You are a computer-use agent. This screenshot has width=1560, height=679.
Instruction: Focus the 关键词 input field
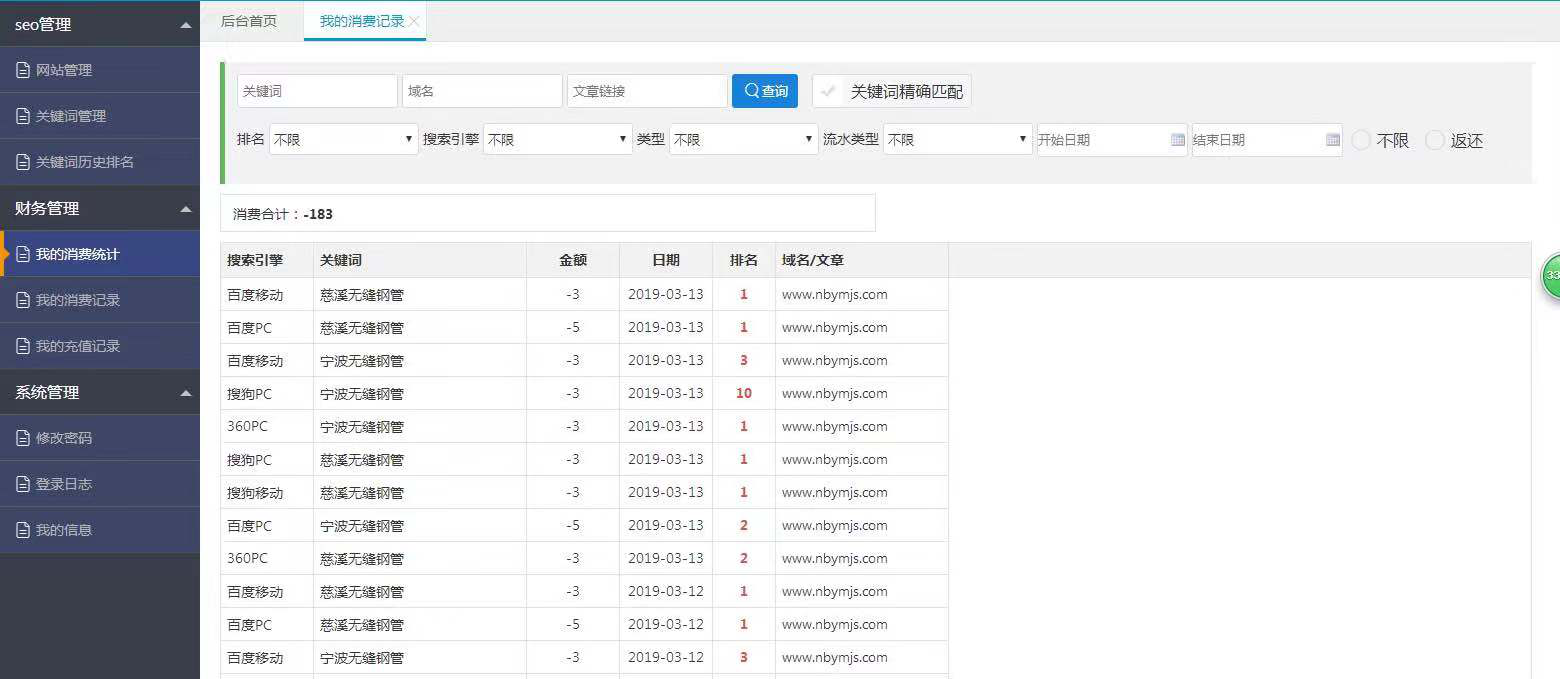(x=317, y=91)
